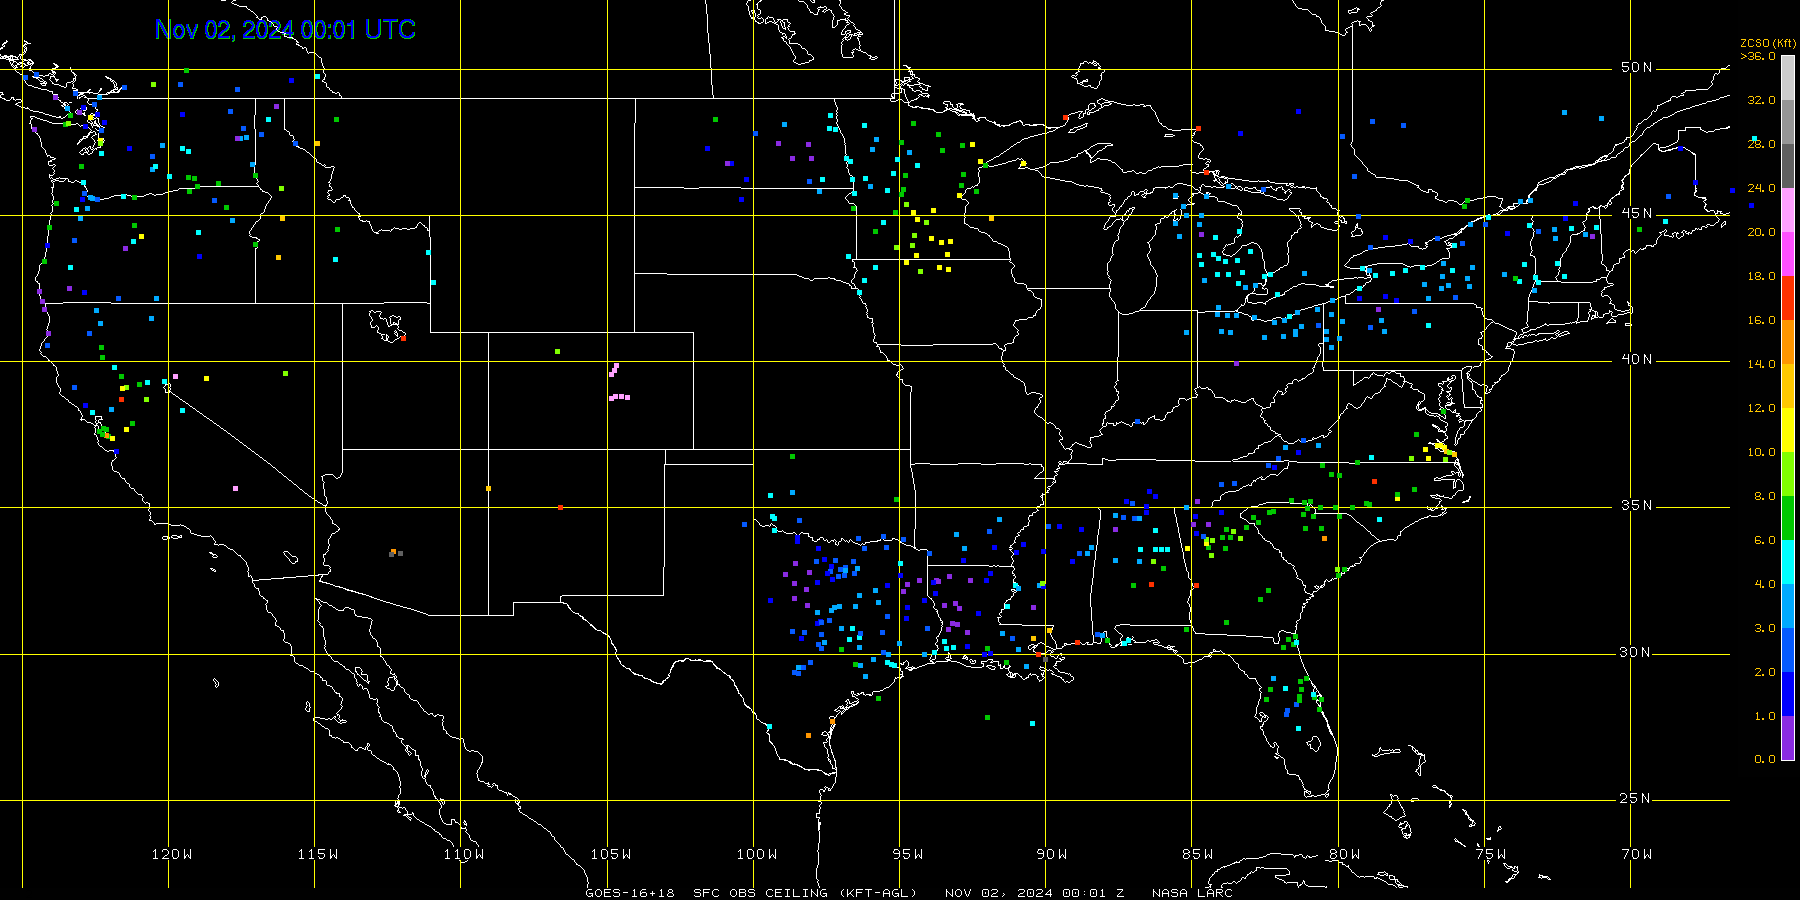Image resolution: width=1800 pixels, height=900 pixels.
Task: Click the 120W longitude label
Action: tap(172, 854)
